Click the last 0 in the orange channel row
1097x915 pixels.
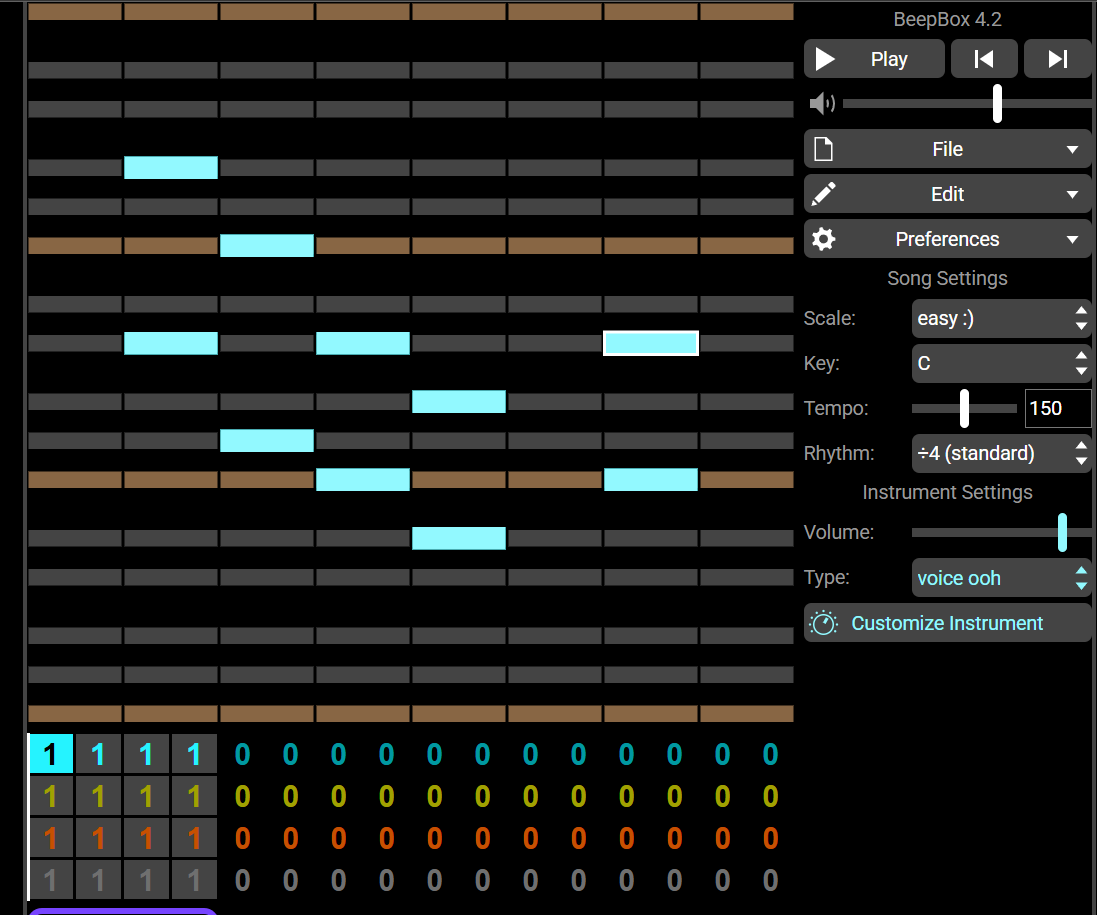pos(770,838)
